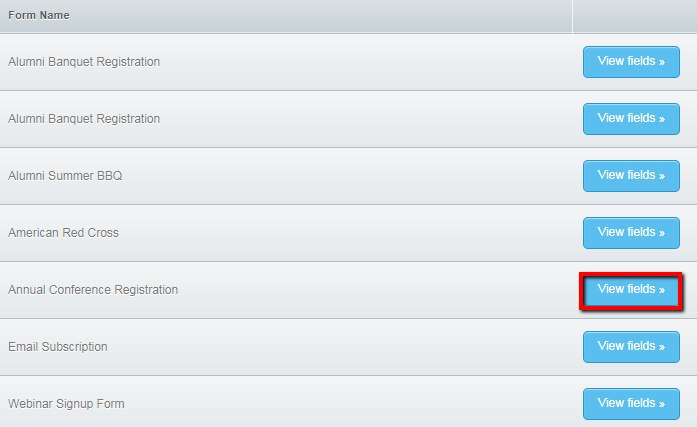Select the second Alumni Banquet Registration name

point(84,119)
